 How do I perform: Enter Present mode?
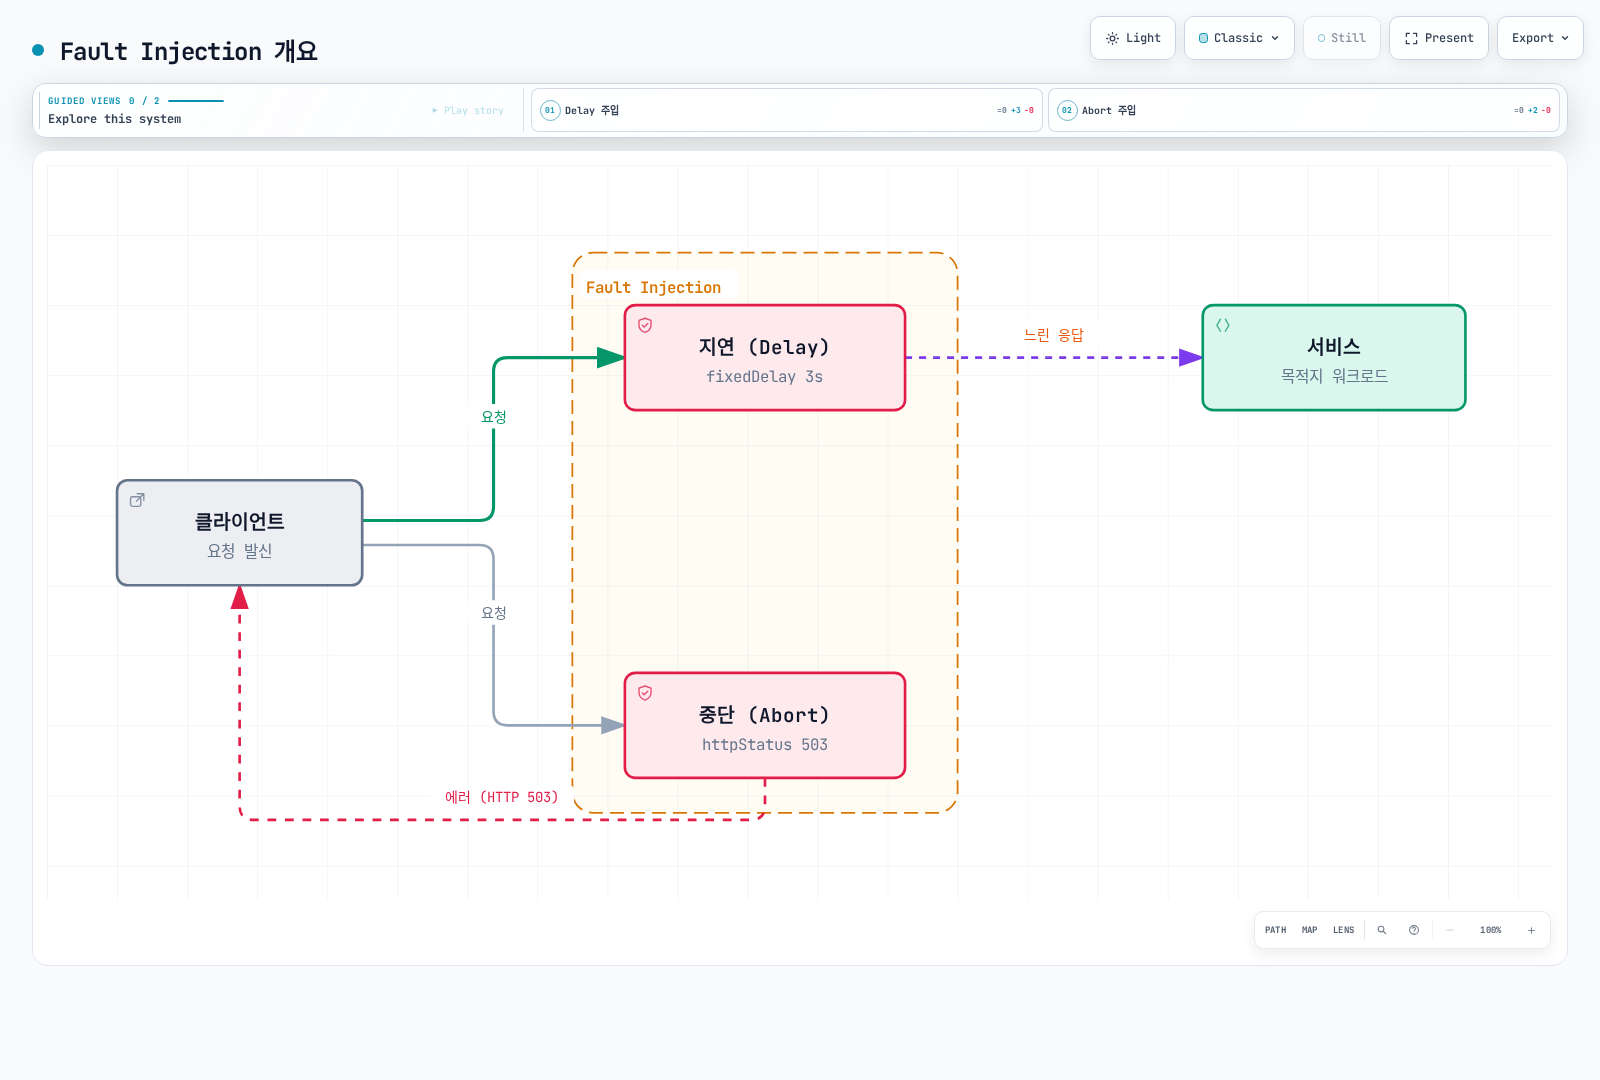[1439, 38]
